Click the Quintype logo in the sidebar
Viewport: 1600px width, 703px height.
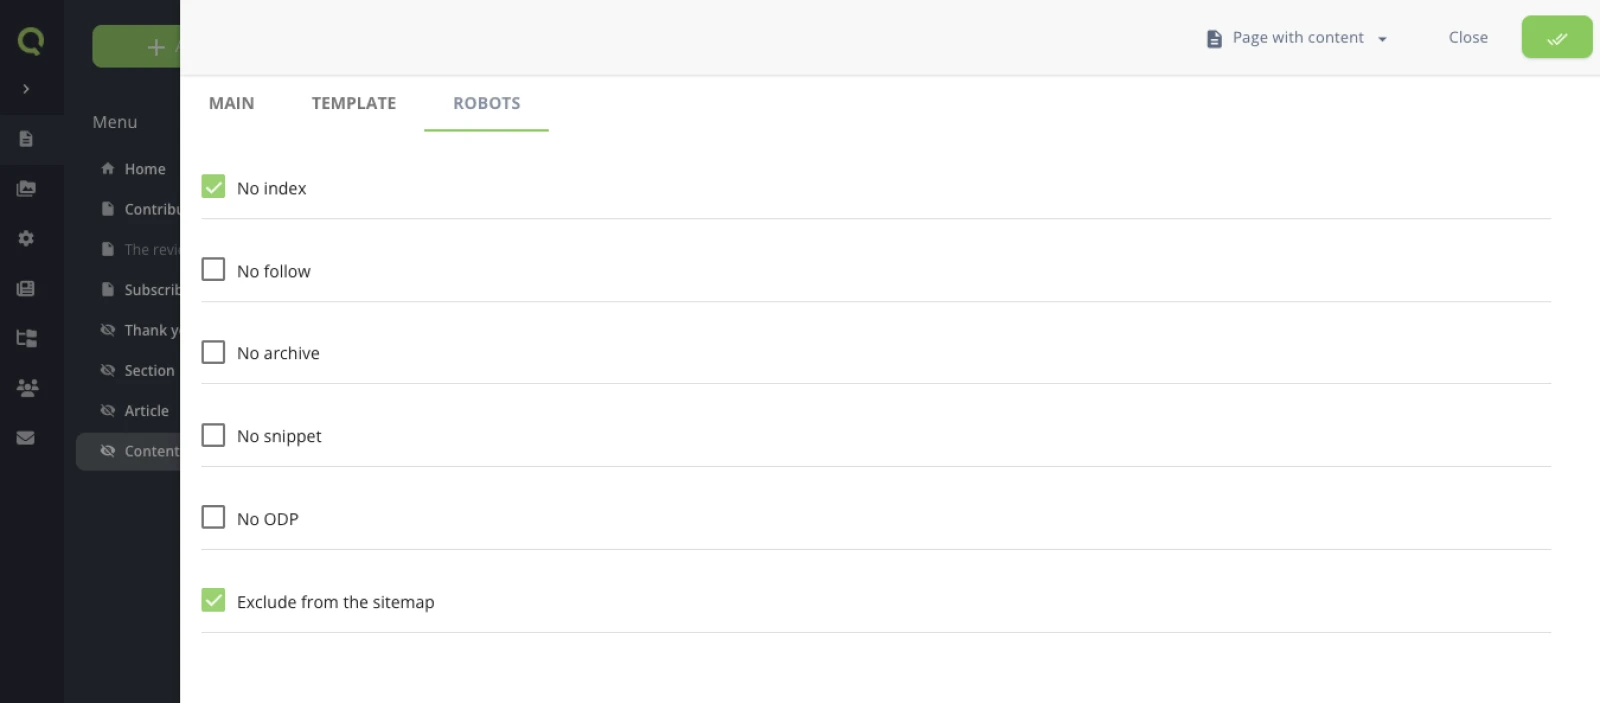coord(31,41)
